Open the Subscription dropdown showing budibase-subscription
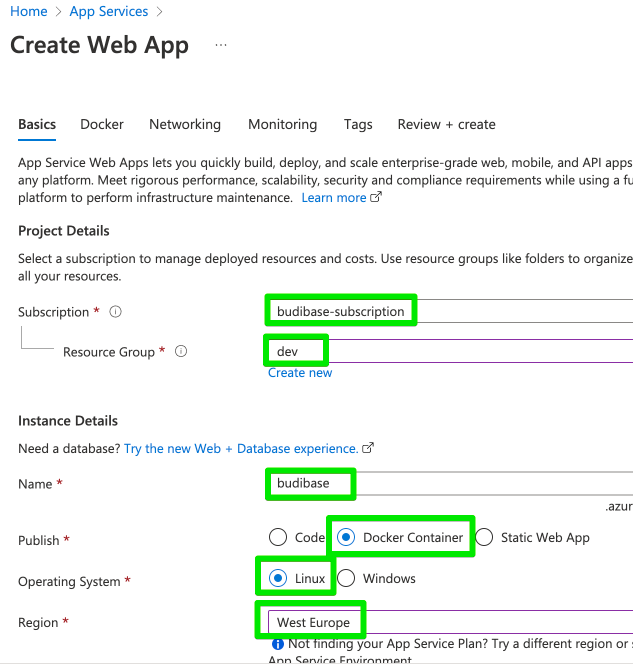The width and height of the screenshot is (633, 667). pos(451,311)
